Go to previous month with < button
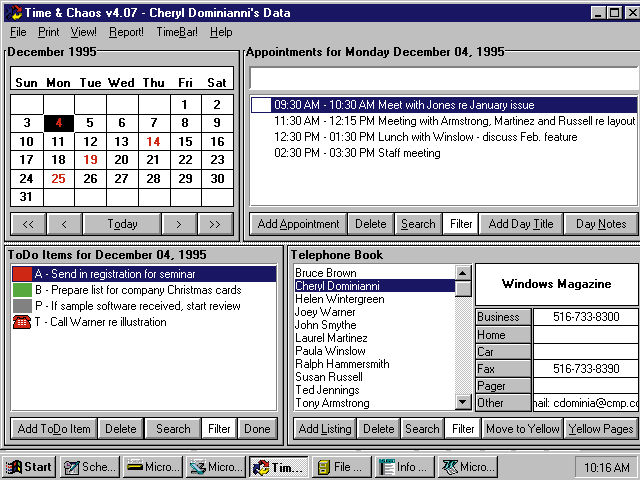The image size is (640, 480). coord(63,224)
